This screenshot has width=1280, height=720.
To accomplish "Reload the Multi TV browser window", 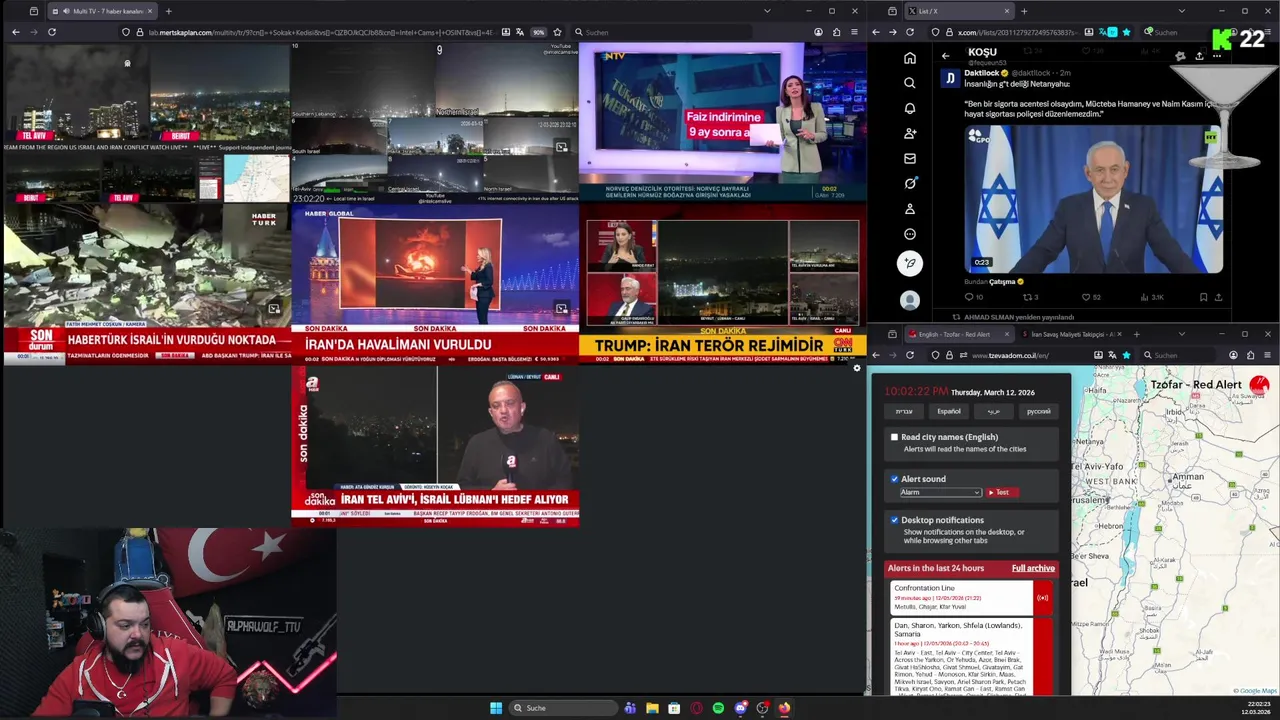I will click(x=51, y=32).
